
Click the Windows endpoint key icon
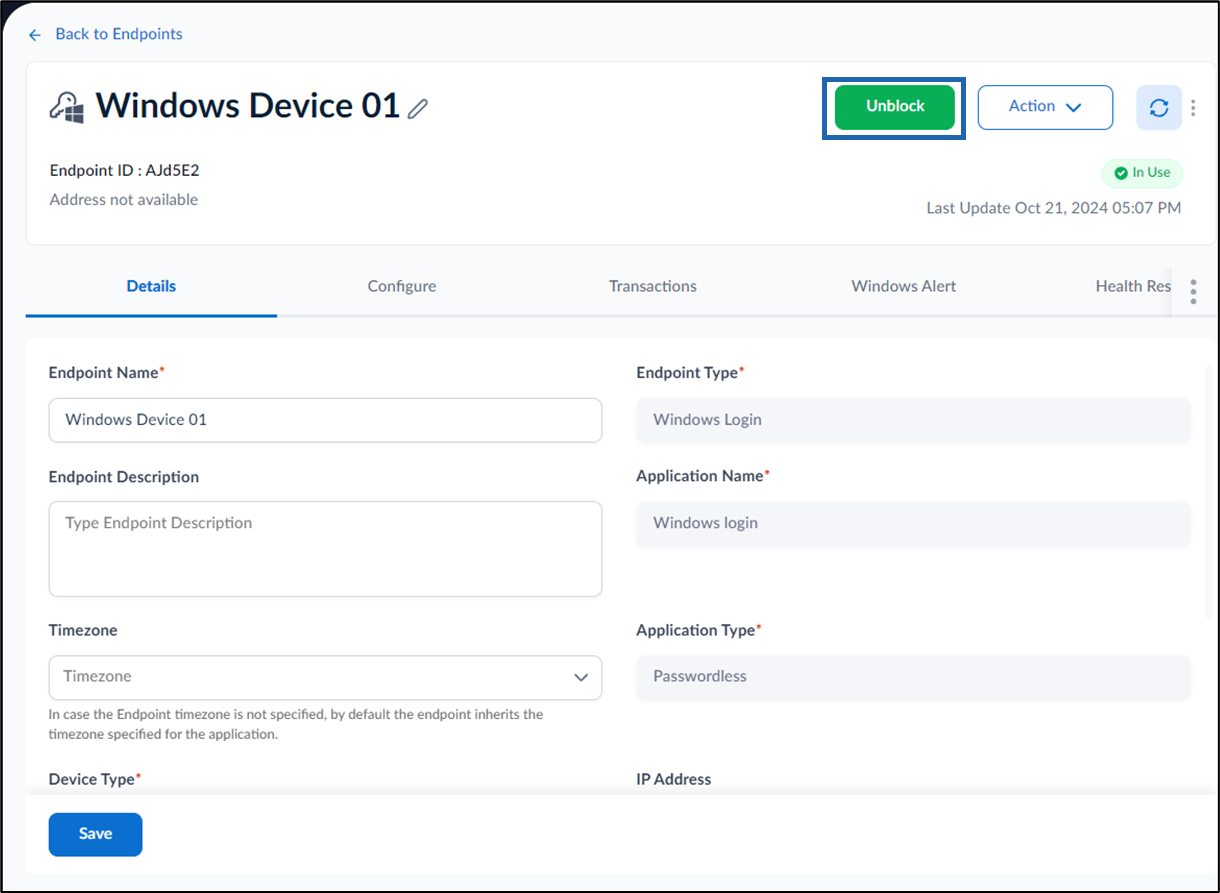click(67, 107)
